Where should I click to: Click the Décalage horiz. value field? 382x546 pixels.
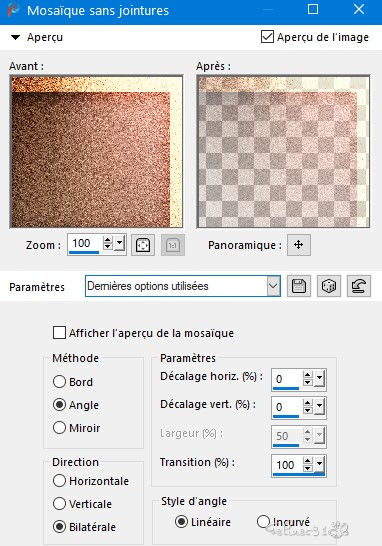coord(287,379)
